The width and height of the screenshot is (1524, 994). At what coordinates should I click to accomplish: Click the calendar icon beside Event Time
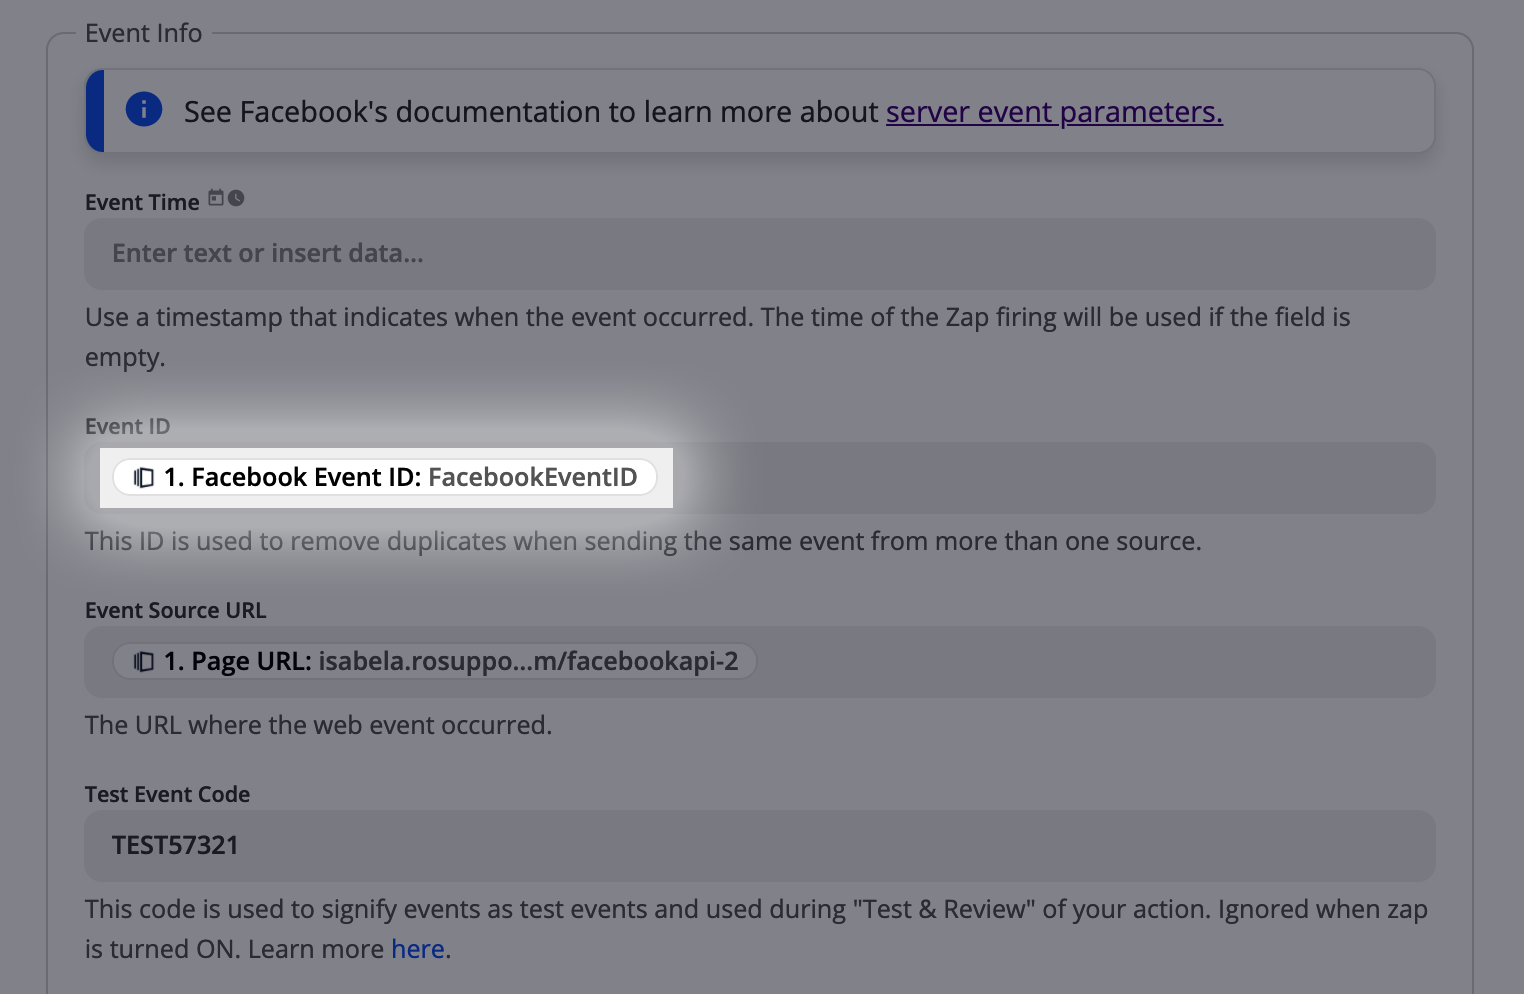pos(216,198)
